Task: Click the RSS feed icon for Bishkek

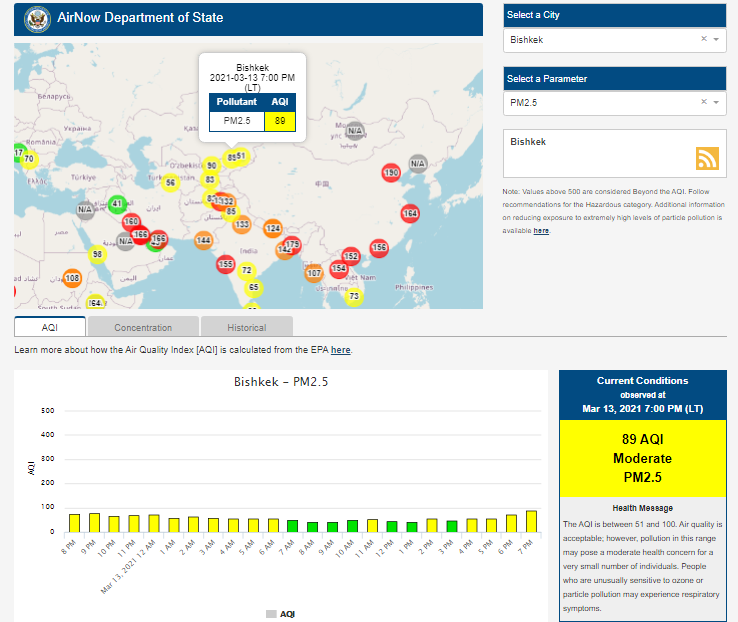Action: tap(707, 158)
